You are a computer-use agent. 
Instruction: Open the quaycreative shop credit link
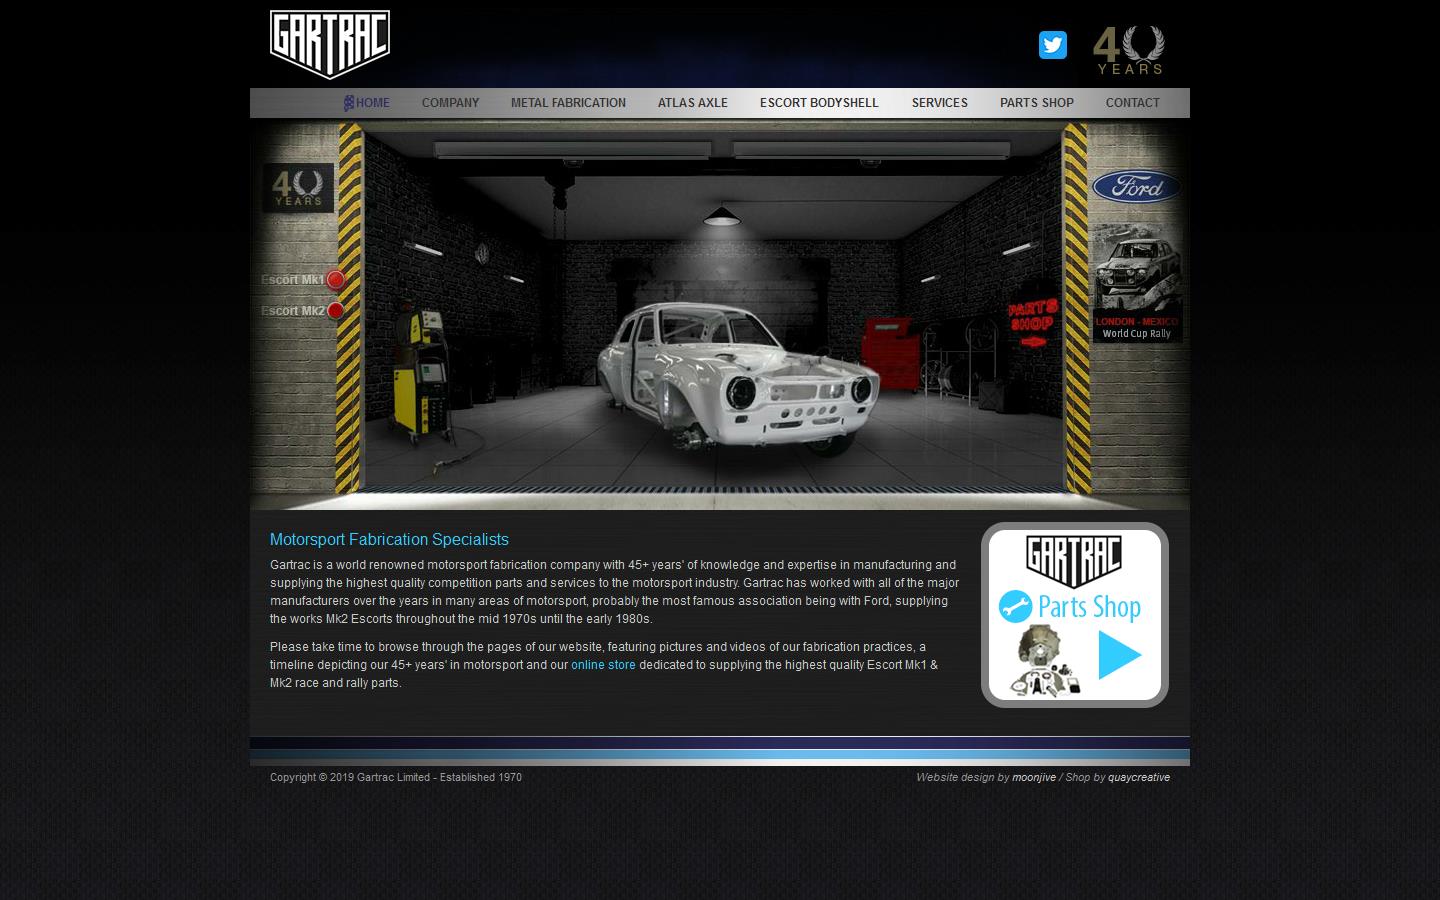point(1141,777)
